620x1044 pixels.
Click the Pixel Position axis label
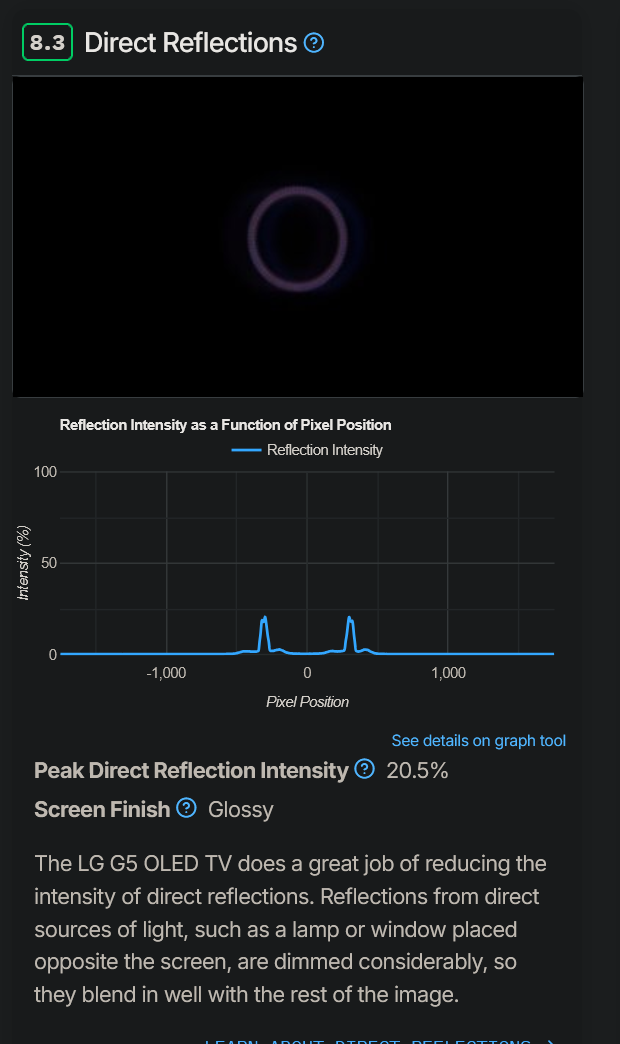click(x=307, y=702)
